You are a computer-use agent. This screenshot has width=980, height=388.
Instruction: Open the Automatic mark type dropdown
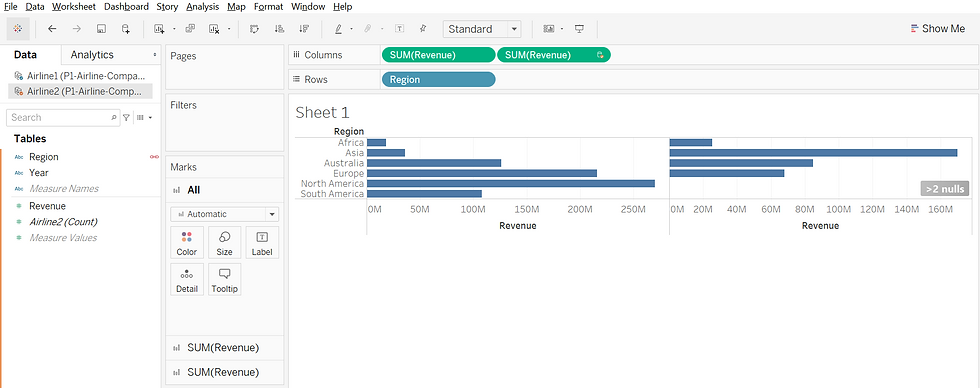click(x=224, y=214)
